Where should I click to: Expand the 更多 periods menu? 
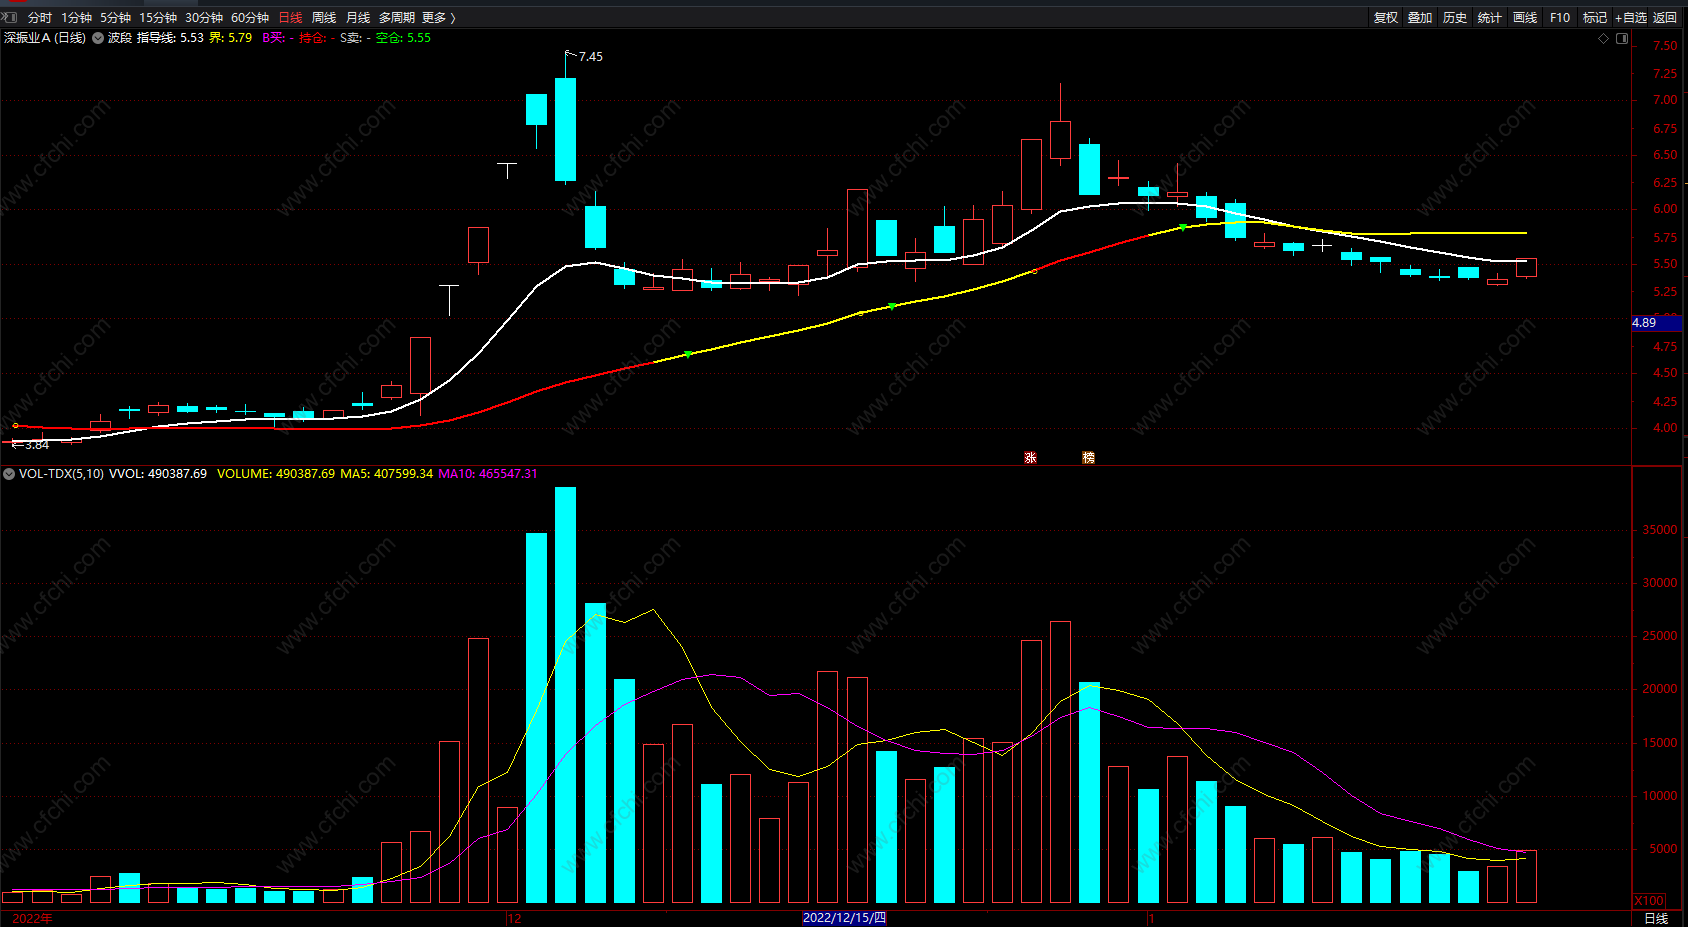(x=438, y=18)
